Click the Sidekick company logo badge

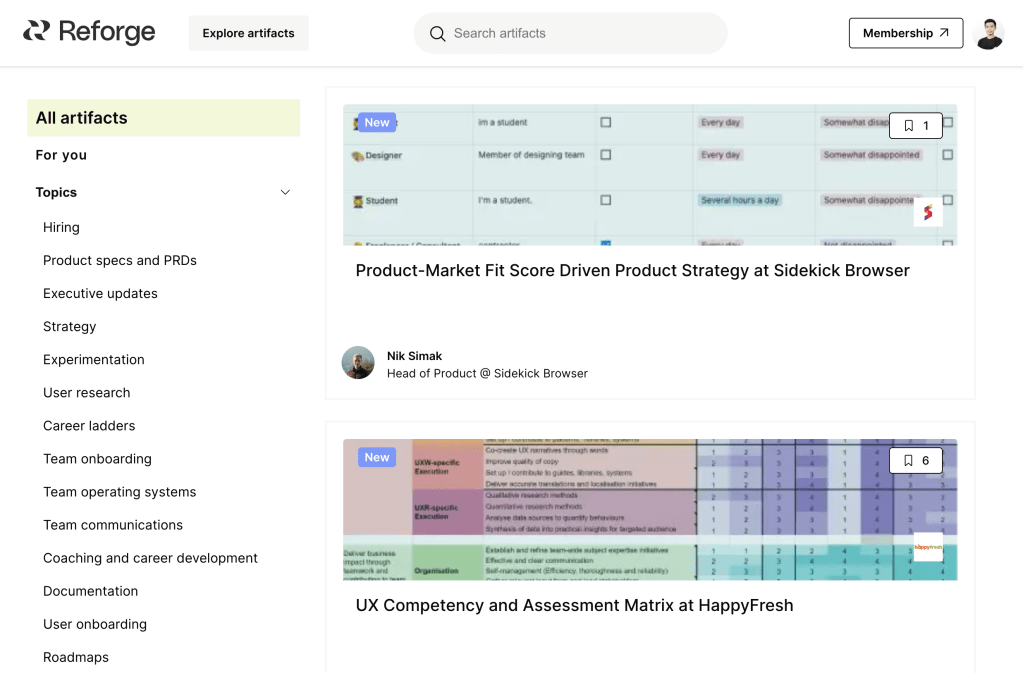[928, 212]
